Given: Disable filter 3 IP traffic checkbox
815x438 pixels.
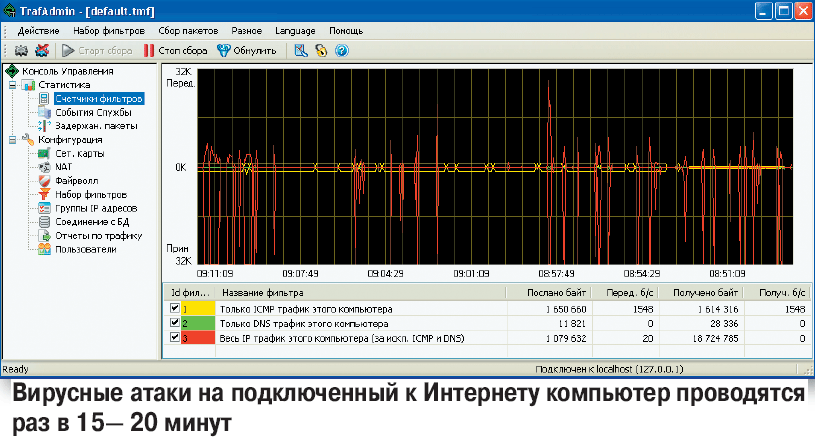Looking at the screenshot, I should [x=175, y=340].
